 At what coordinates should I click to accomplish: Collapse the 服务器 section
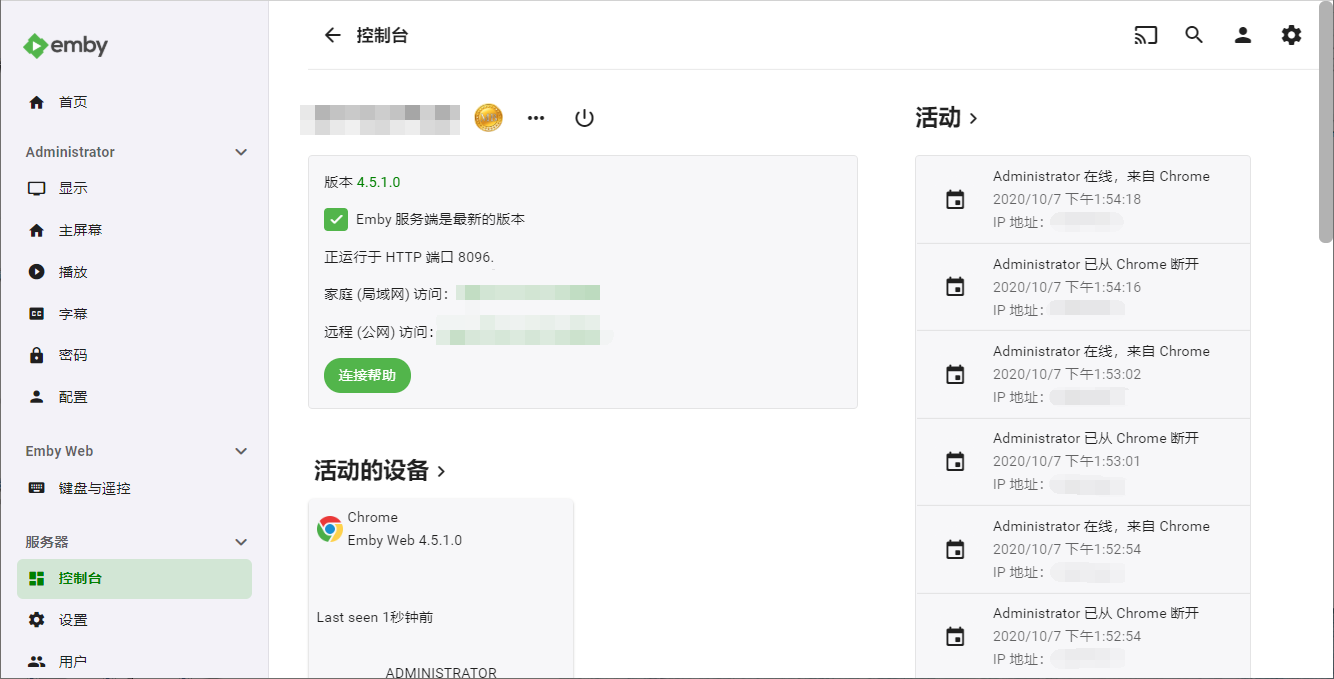point(240,542)
